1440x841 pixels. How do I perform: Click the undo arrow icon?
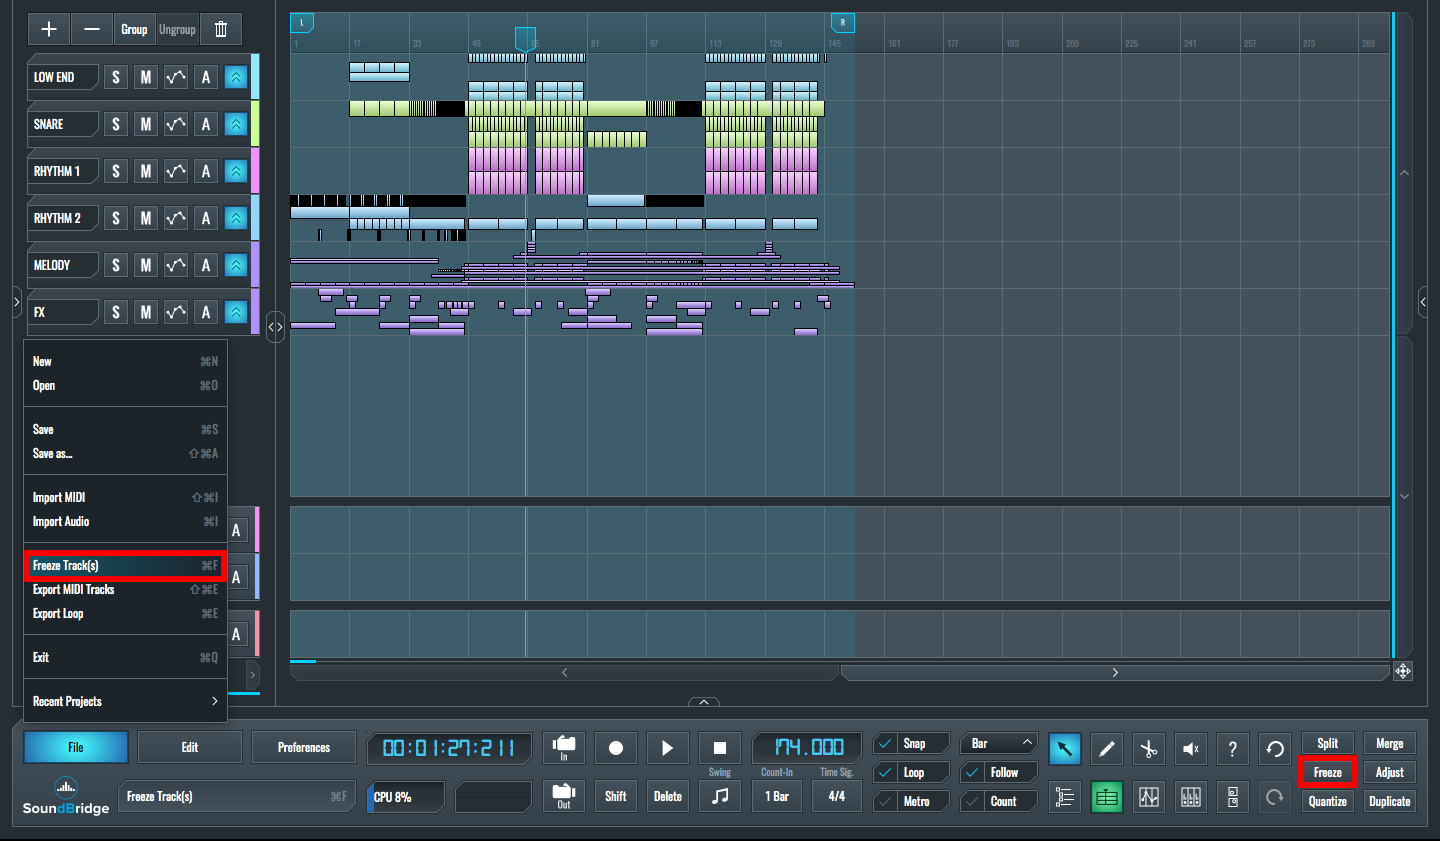click(x=1274, y=748)
